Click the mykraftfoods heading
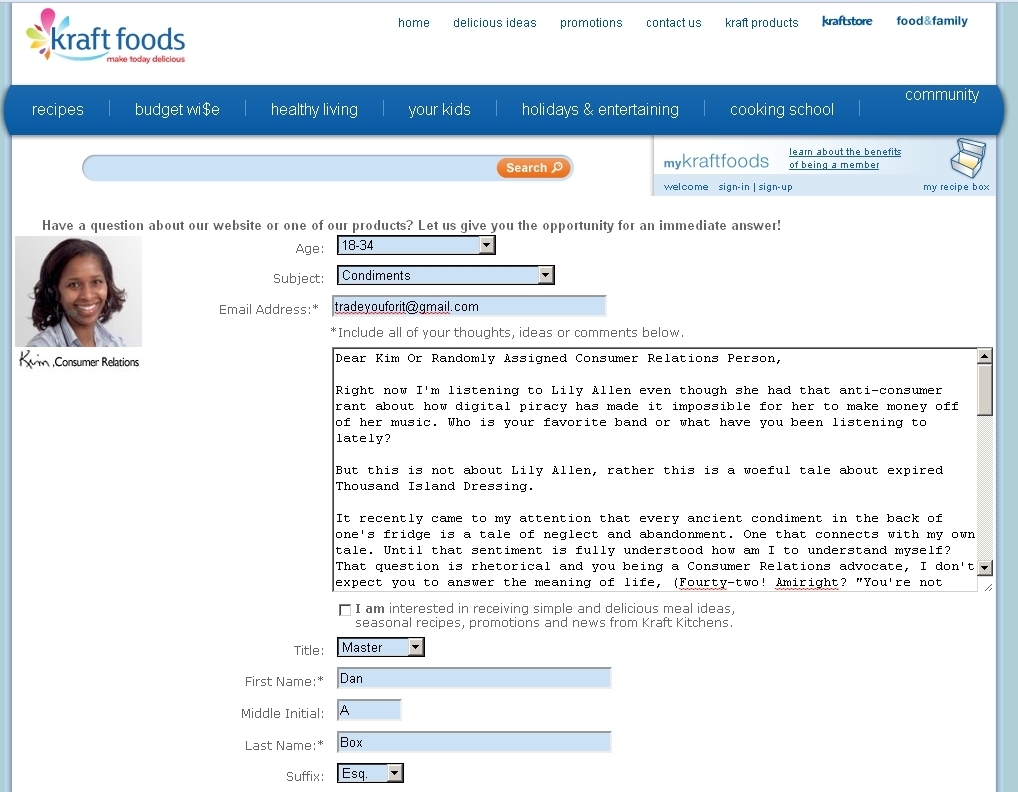This screenshot has width=1018, height=792. (x=716, y=161)
